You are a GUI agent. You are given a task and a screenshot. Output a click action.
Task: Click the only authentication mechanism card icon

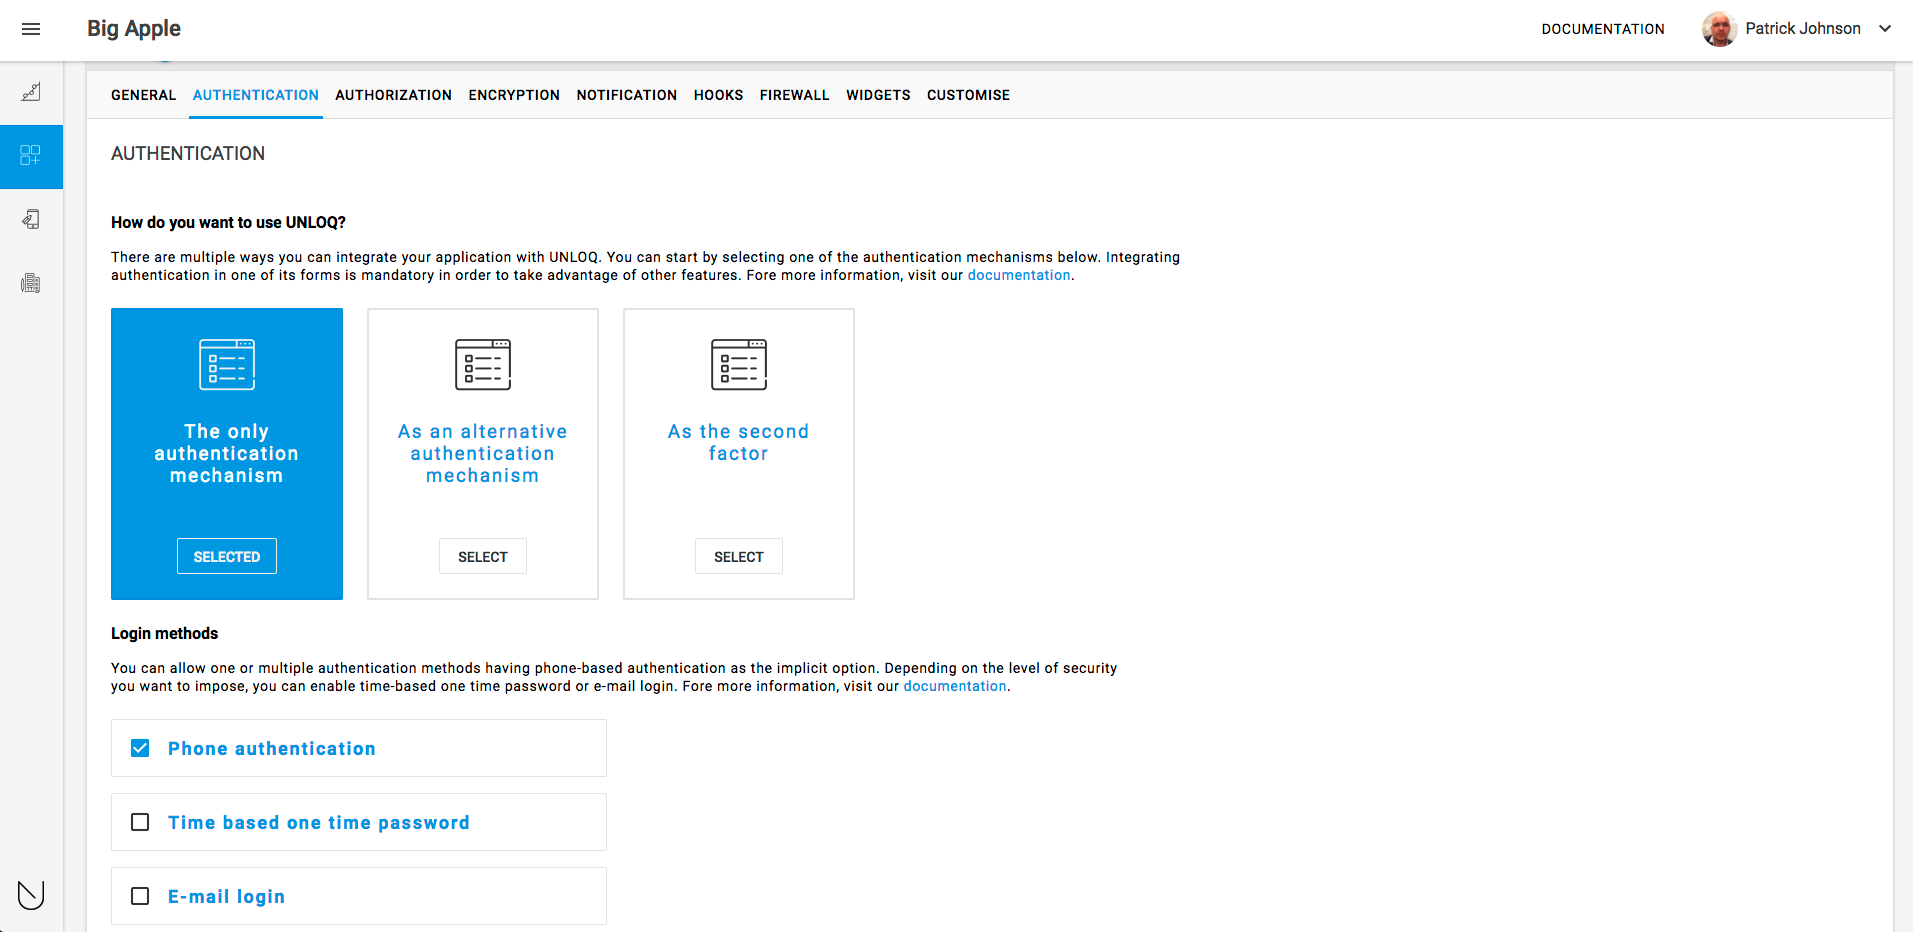coord(227,364)
